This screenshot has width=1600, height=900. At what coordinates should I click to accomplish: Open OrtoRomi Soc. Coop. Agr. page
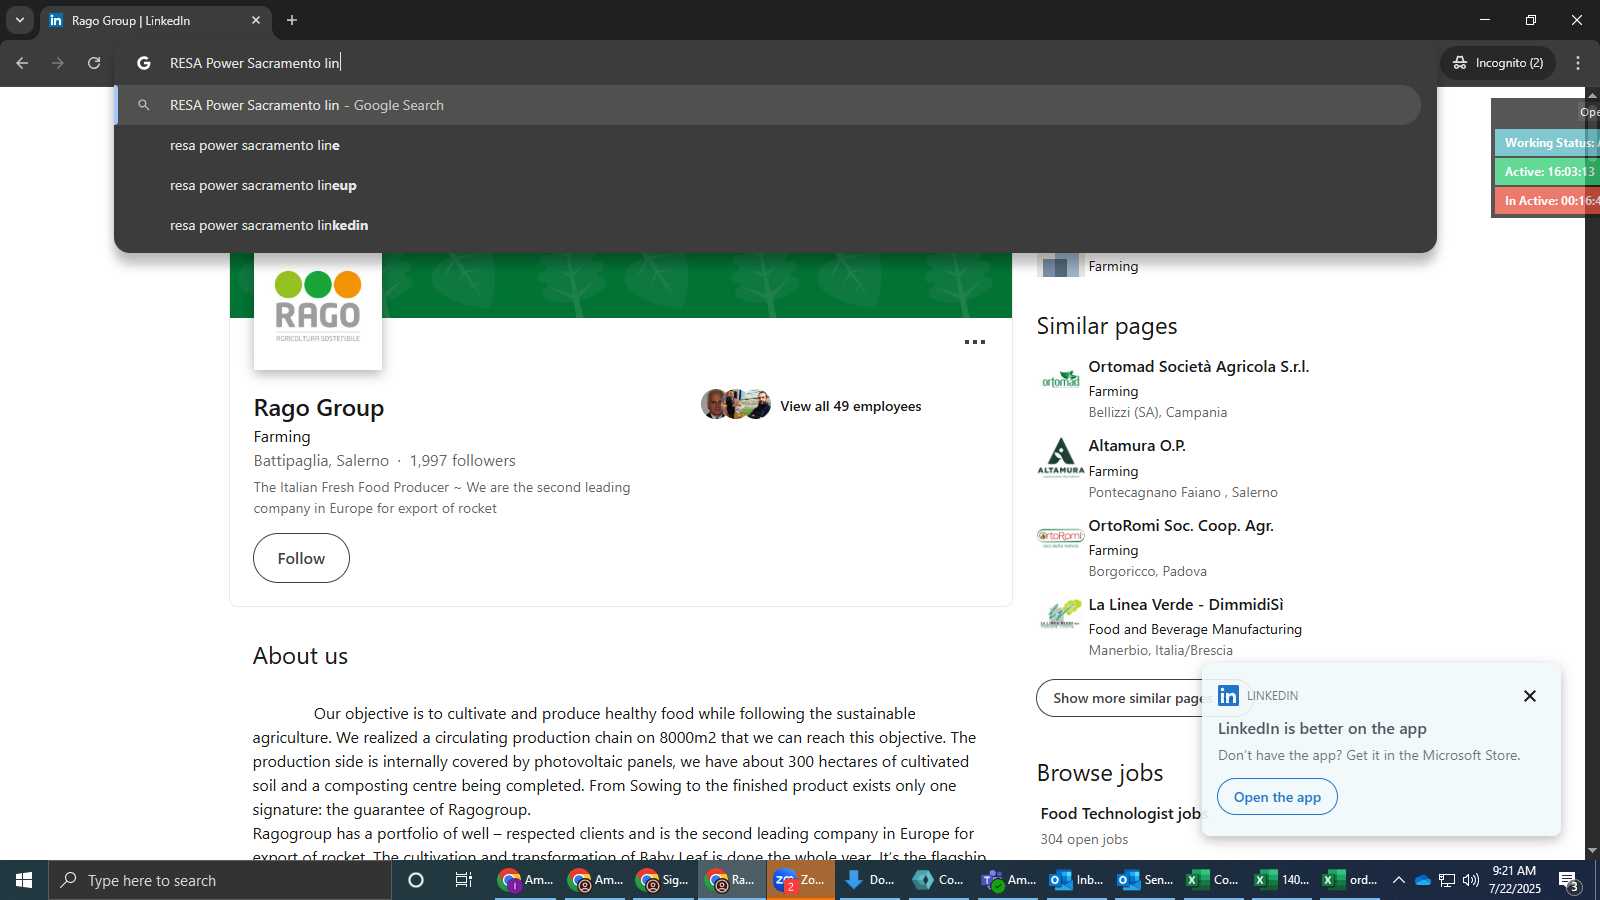[x=1181, y=526]
